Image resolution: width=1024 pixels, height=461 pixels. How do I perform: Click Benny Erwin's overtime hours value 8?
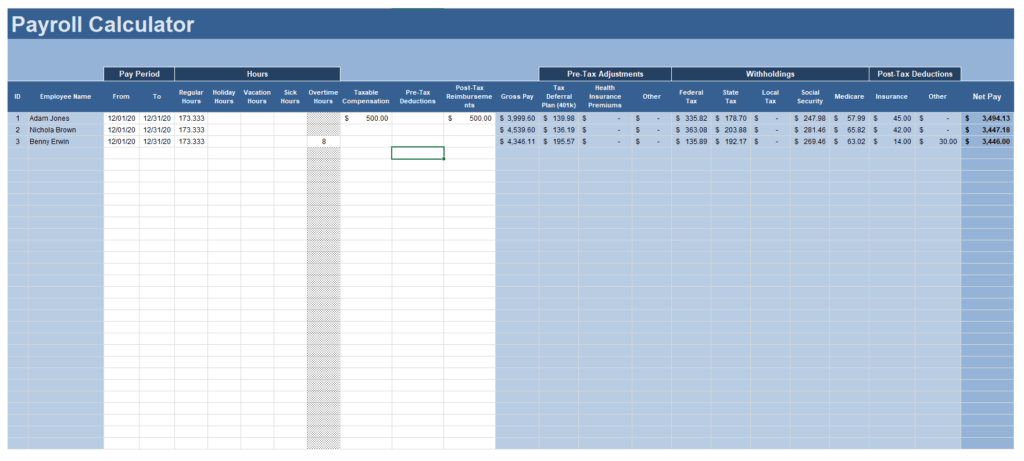click(323, 142)
